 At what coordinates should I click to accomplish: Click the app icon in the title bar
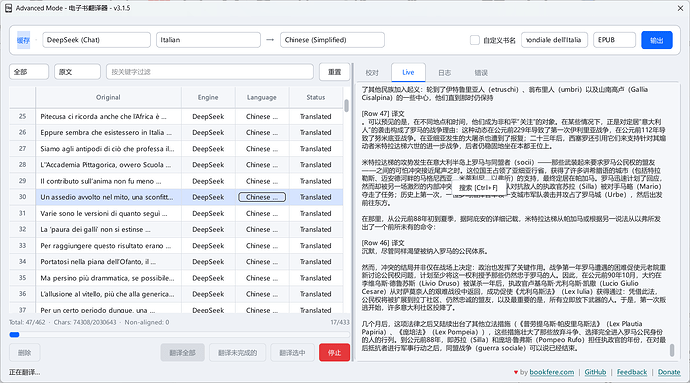tap(8, 8)
